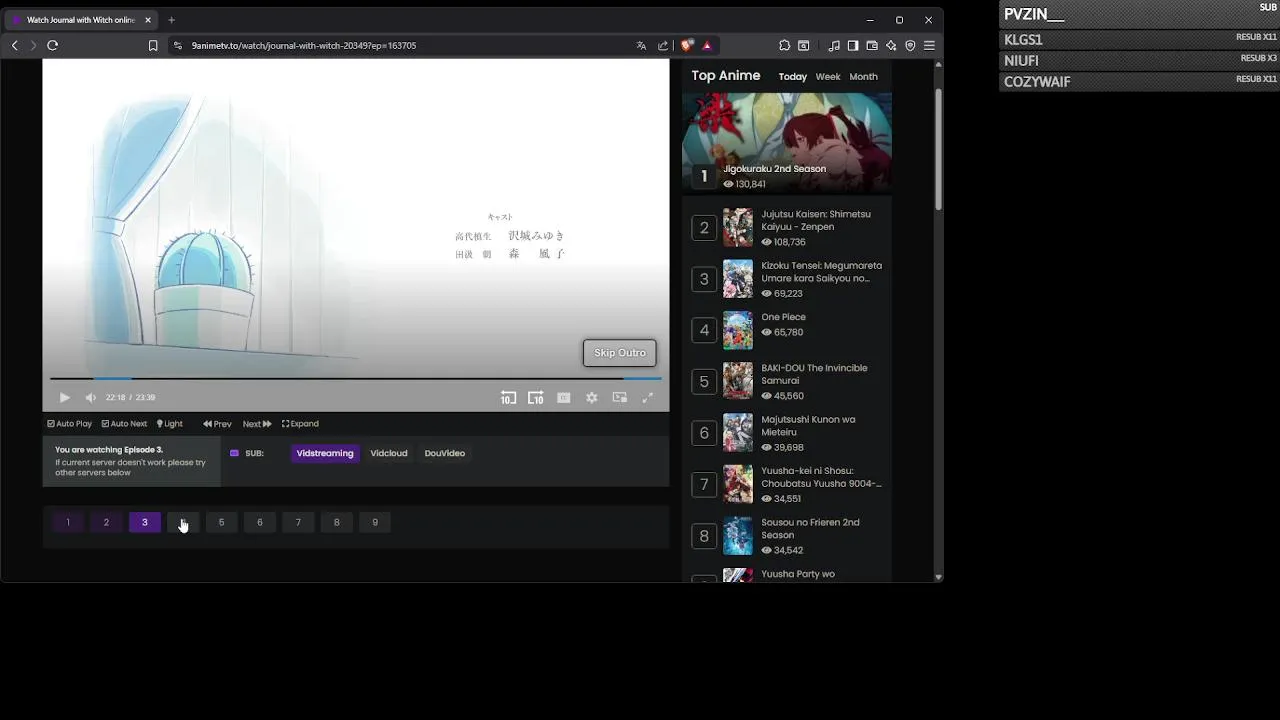The width and height of the screenshot is (1280, 720).
Task: Uncheck the Auto Next checkbox
Action: coord(124,424)
